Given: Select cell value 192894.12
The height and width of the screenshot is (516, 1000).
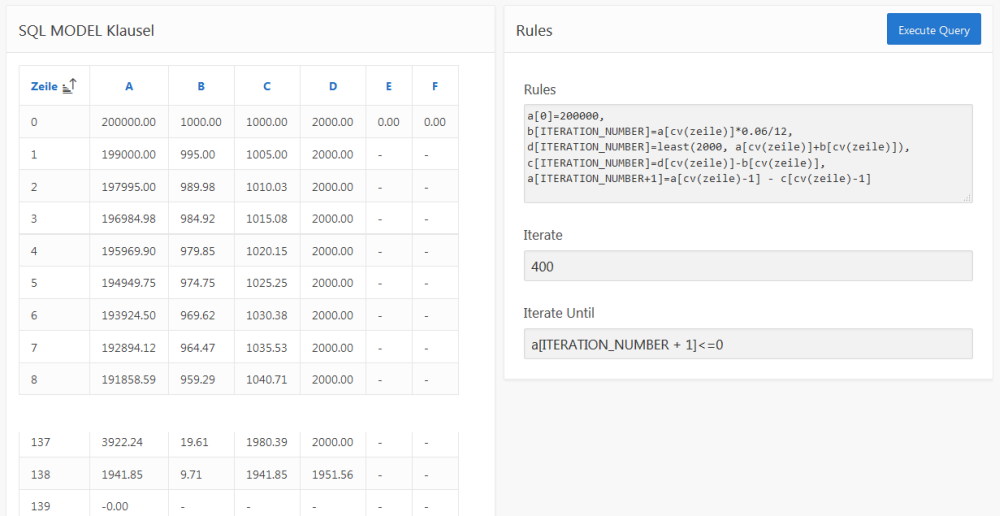Looking at the screenshot, I should pos(129,348).
